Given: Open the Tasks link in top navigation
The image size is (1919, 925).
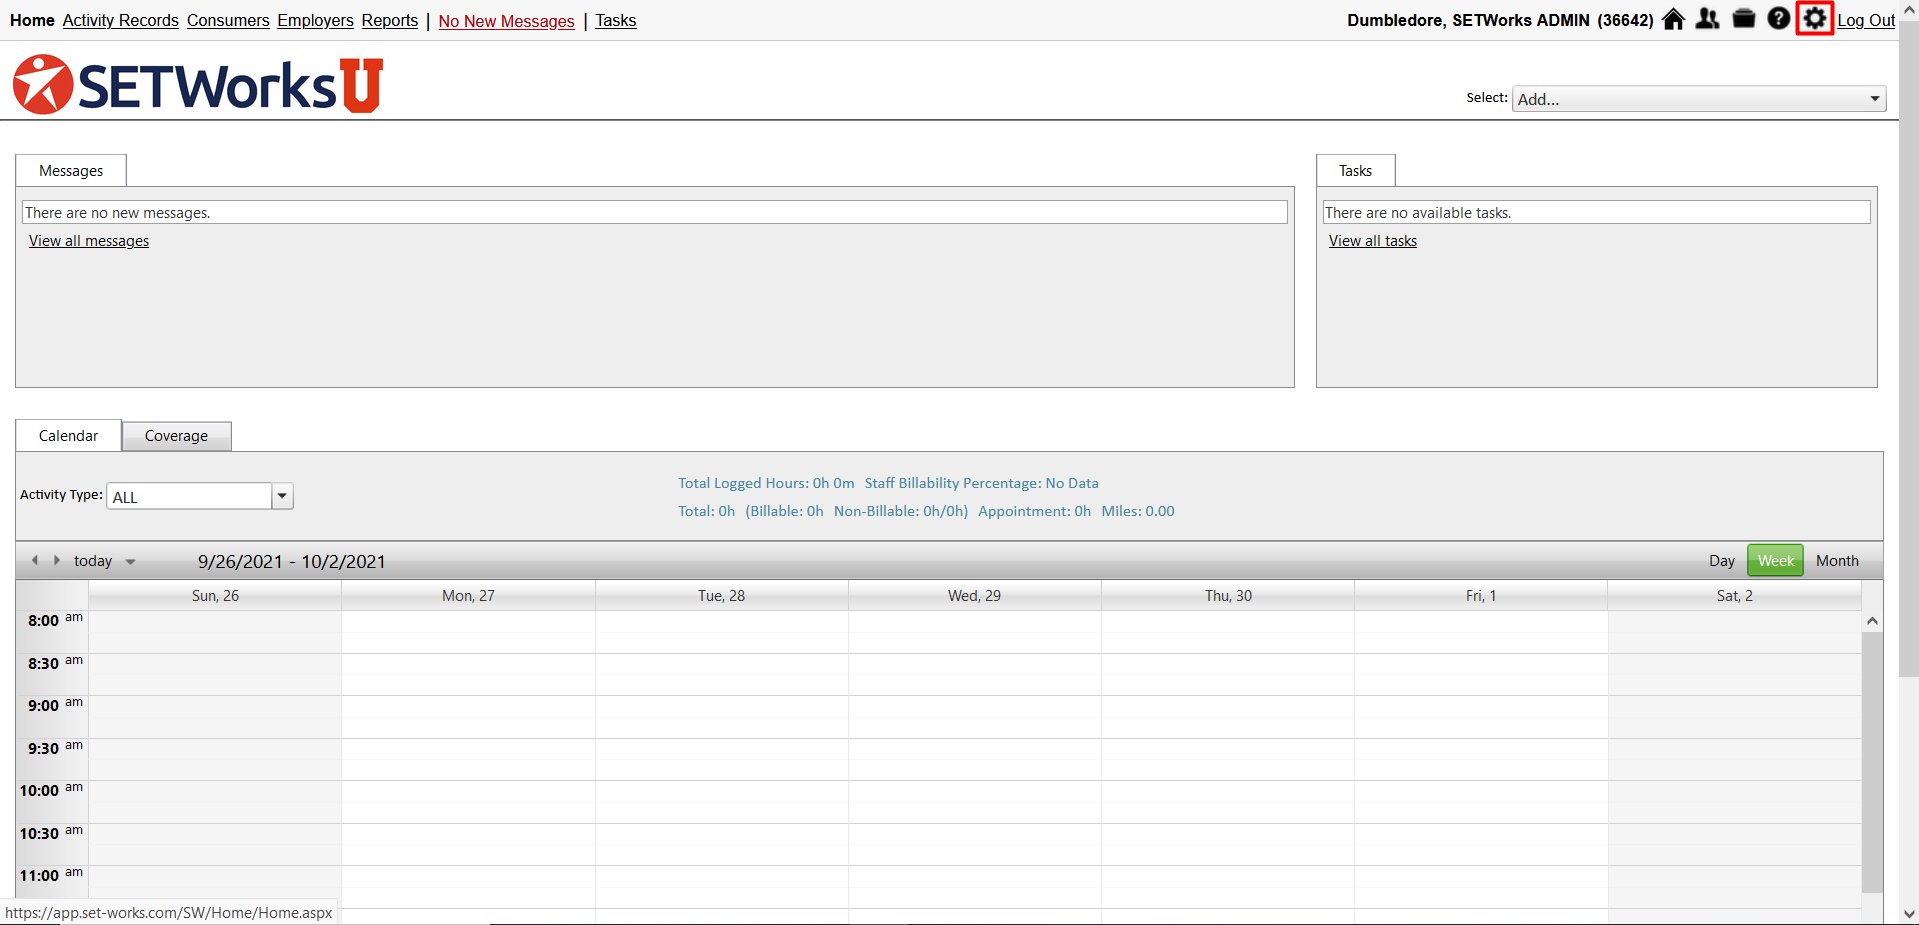Looking at the screenshot, I should 616,20.
